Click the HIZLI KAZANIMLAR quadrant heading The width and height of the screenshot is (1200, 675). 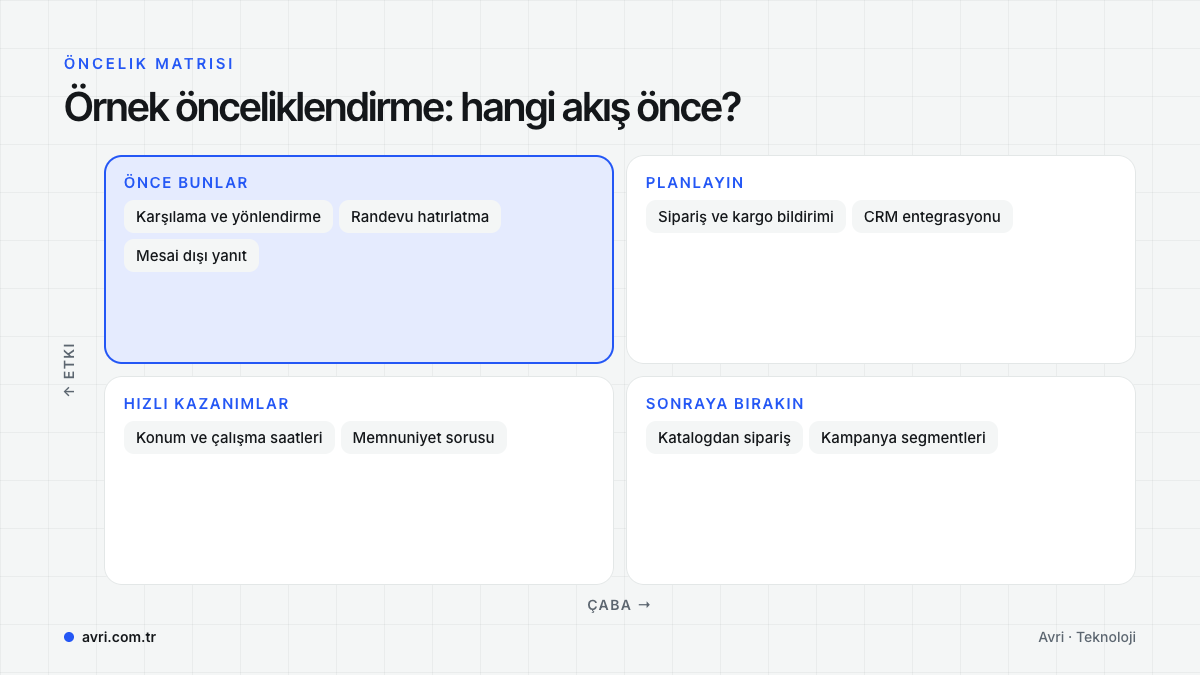tap(207, 404)
